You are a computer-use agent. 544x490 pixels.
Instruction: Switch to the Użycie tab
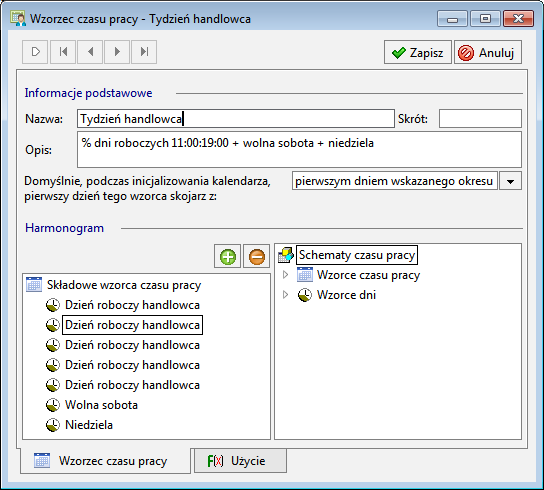coord(240,461)
